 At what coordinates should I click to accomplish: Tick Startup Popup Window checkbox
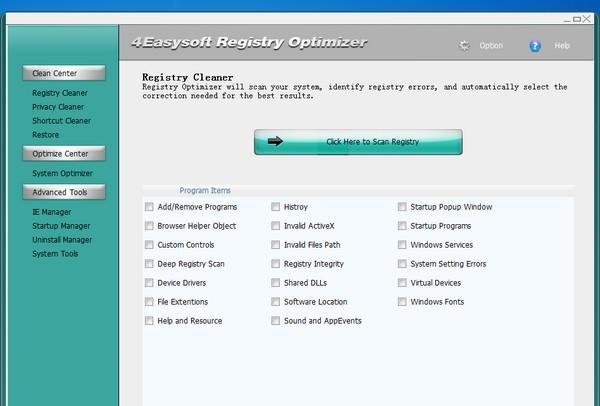402,207
